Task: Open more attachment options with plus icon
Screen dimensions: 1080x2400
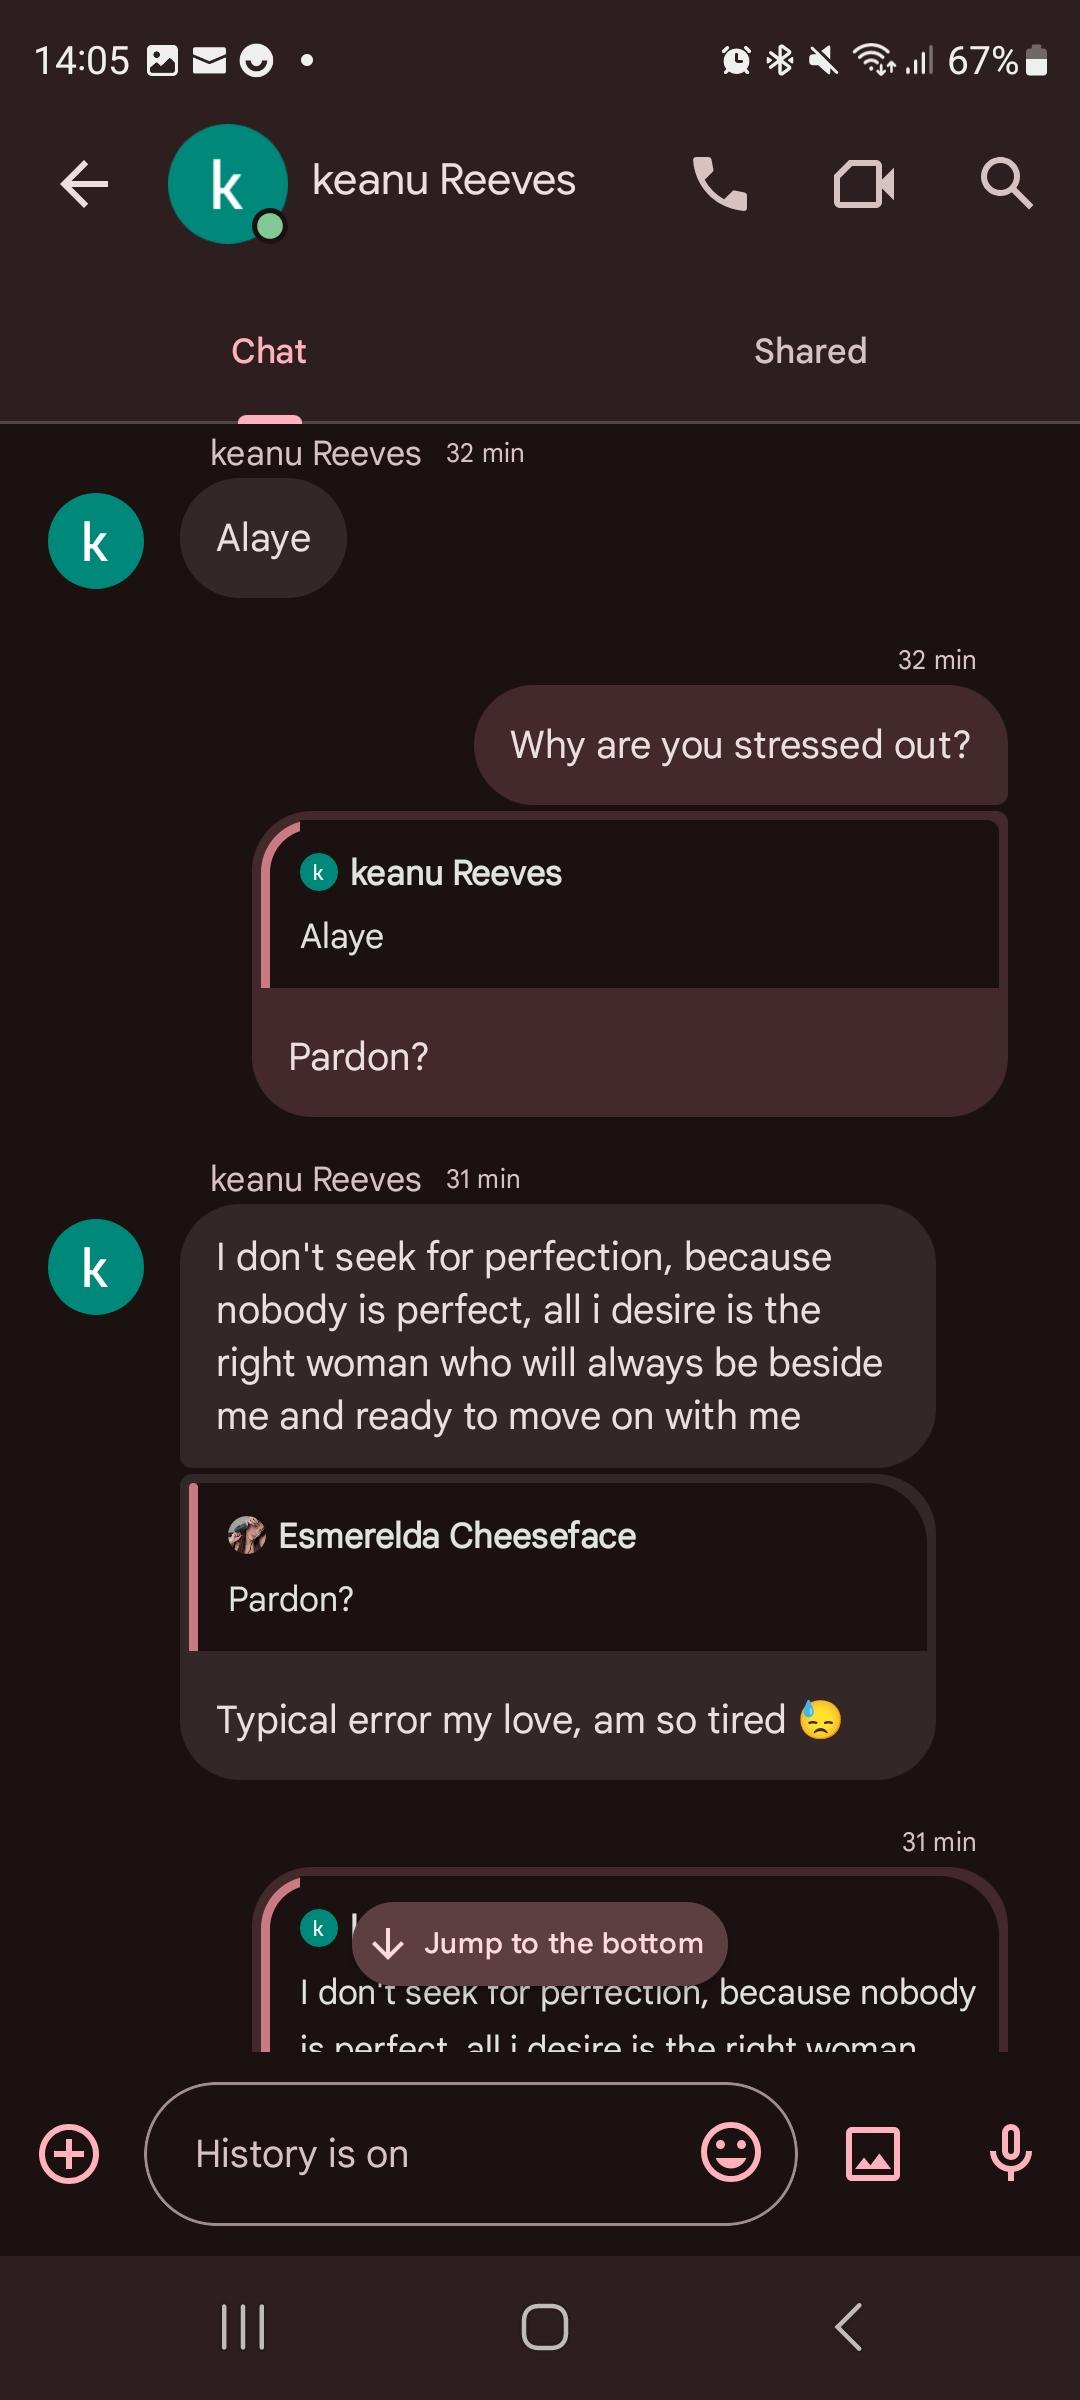Action: (x=67, y=2154)
